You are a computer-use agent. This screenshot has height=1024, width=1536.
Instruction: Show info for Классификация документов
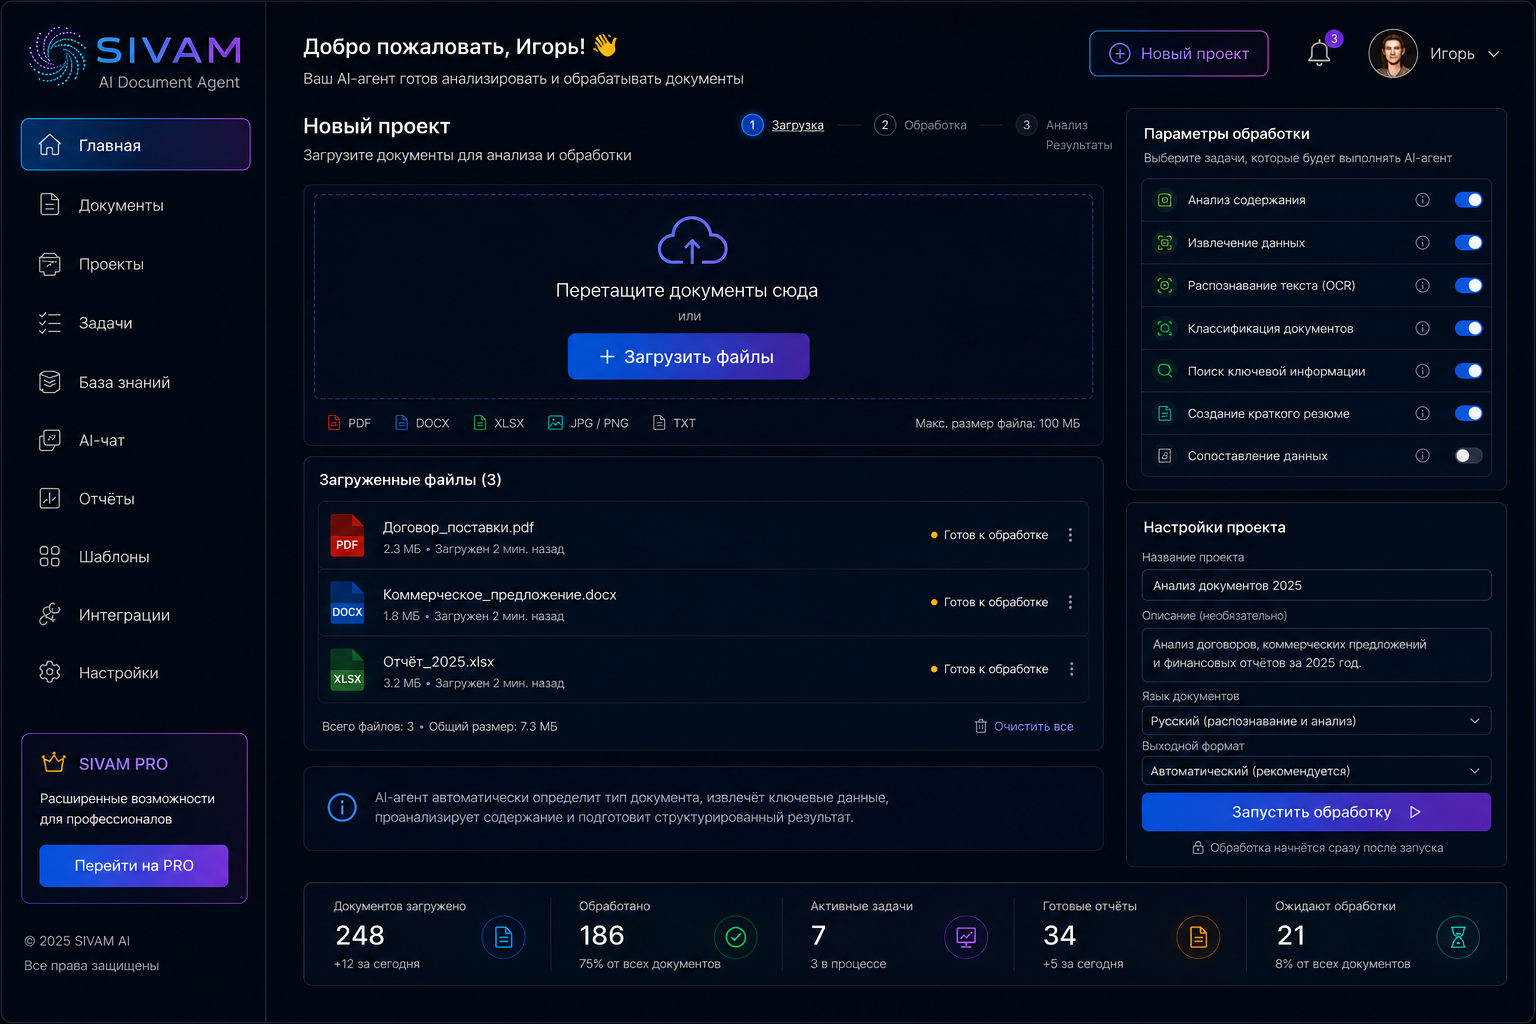1422,328
